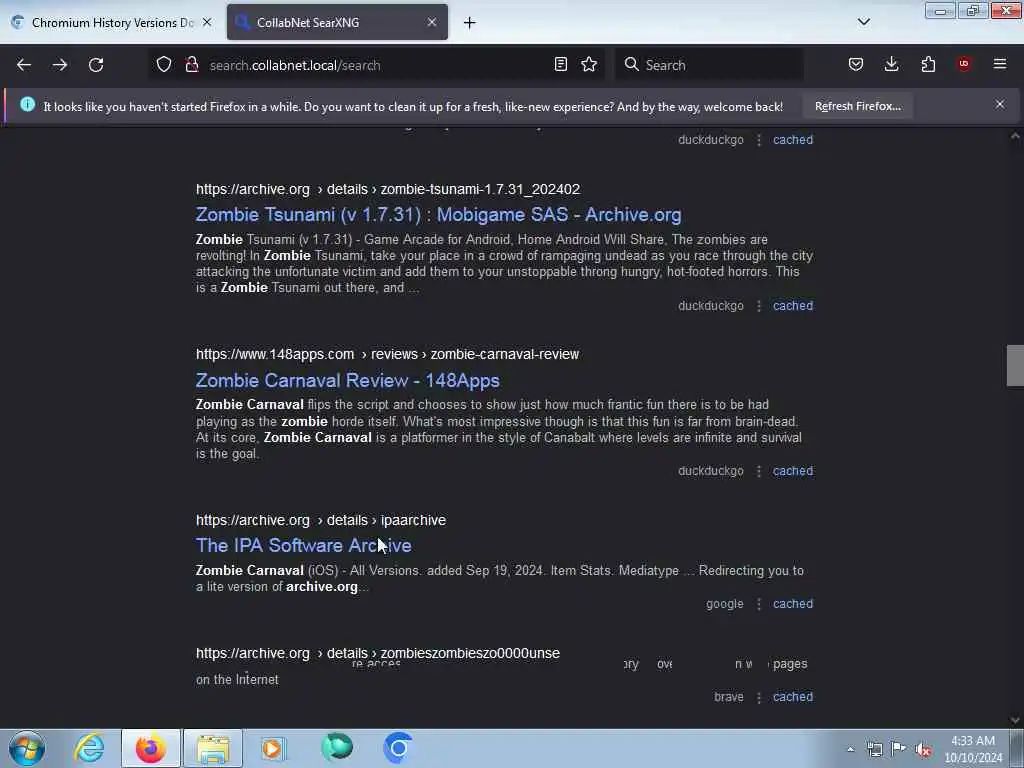Open the Chromium taskbar icon
Screen dimensions: 1024x768
click(398, 748)
